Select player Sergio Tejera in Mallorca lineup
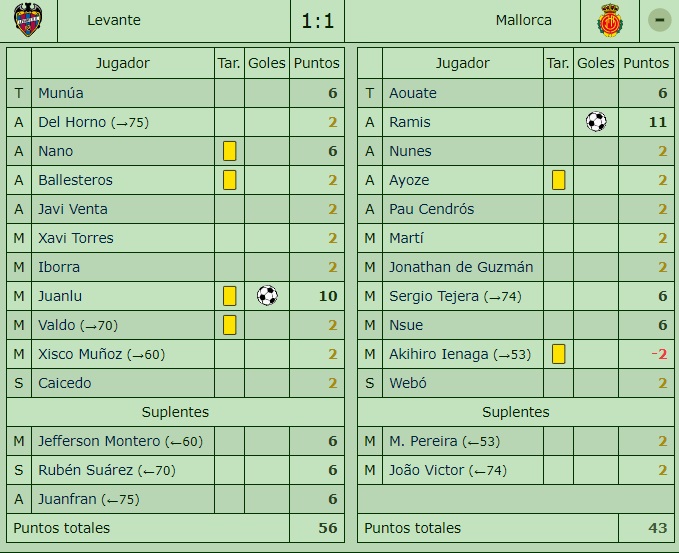 pyautogui.click(x=434, y=296)
